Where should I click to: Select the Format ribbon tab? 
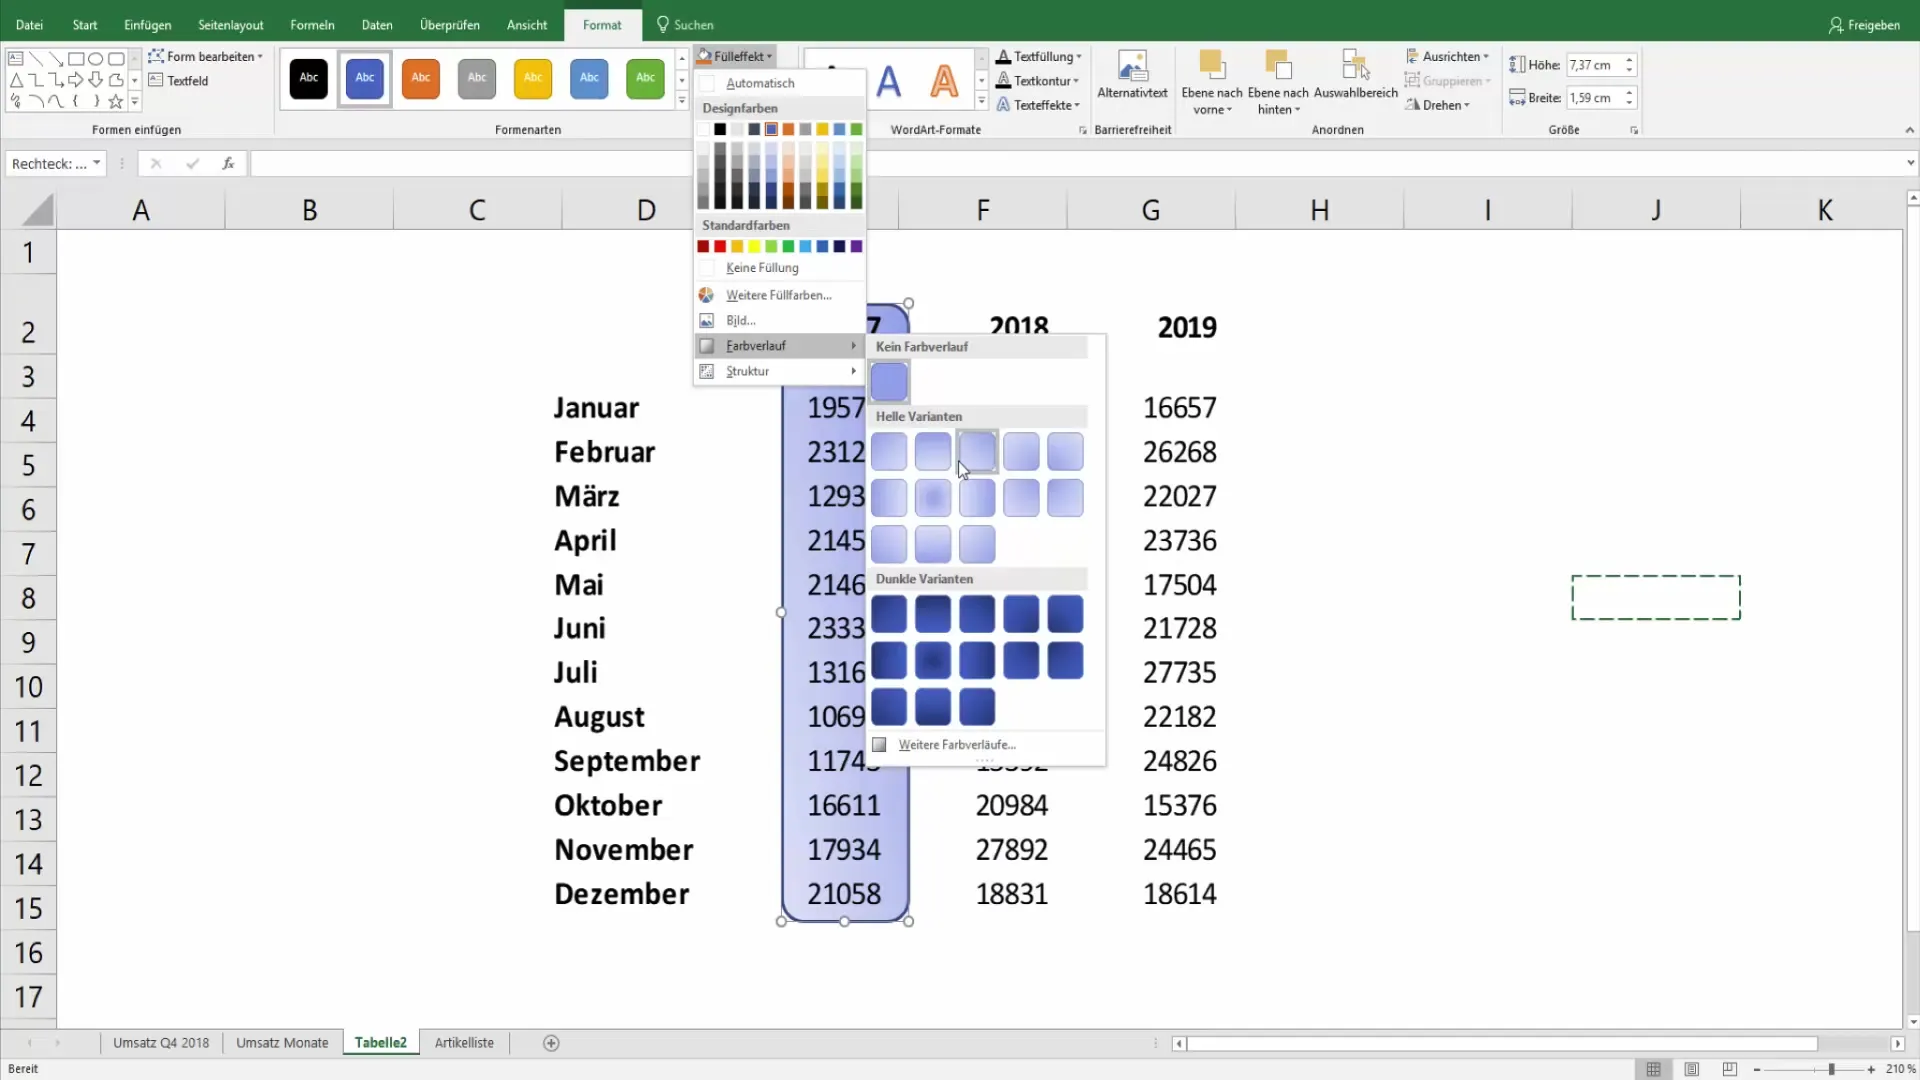(601, 25)
